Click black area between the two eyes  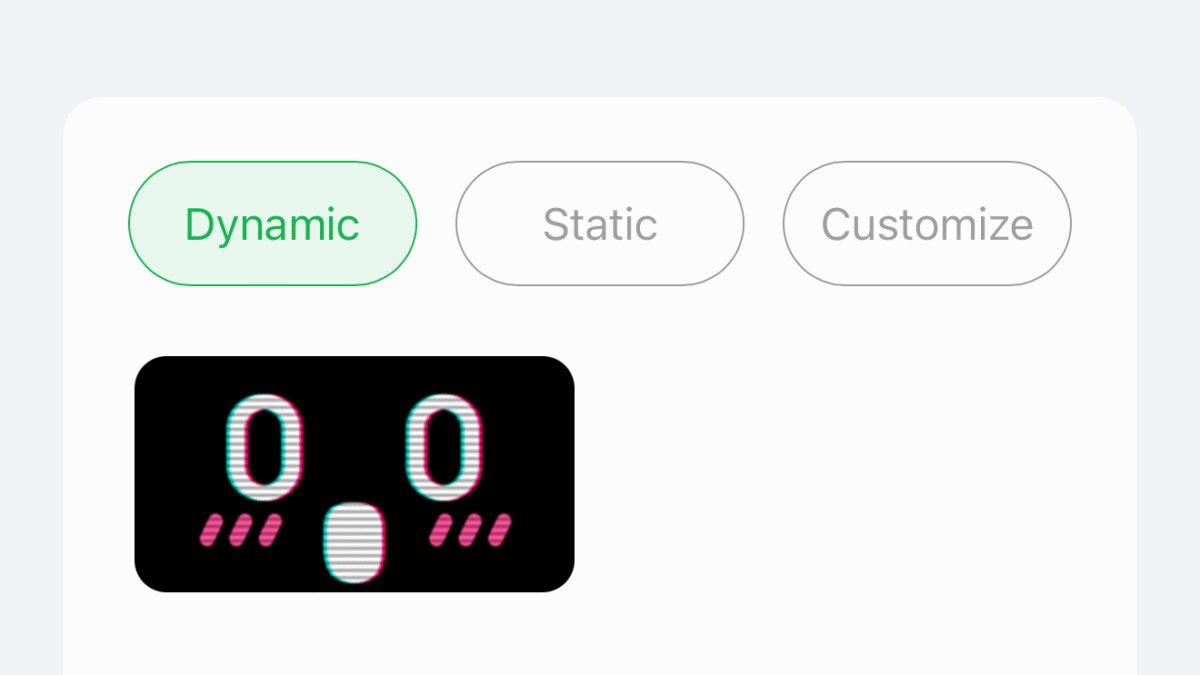[354, 440]
